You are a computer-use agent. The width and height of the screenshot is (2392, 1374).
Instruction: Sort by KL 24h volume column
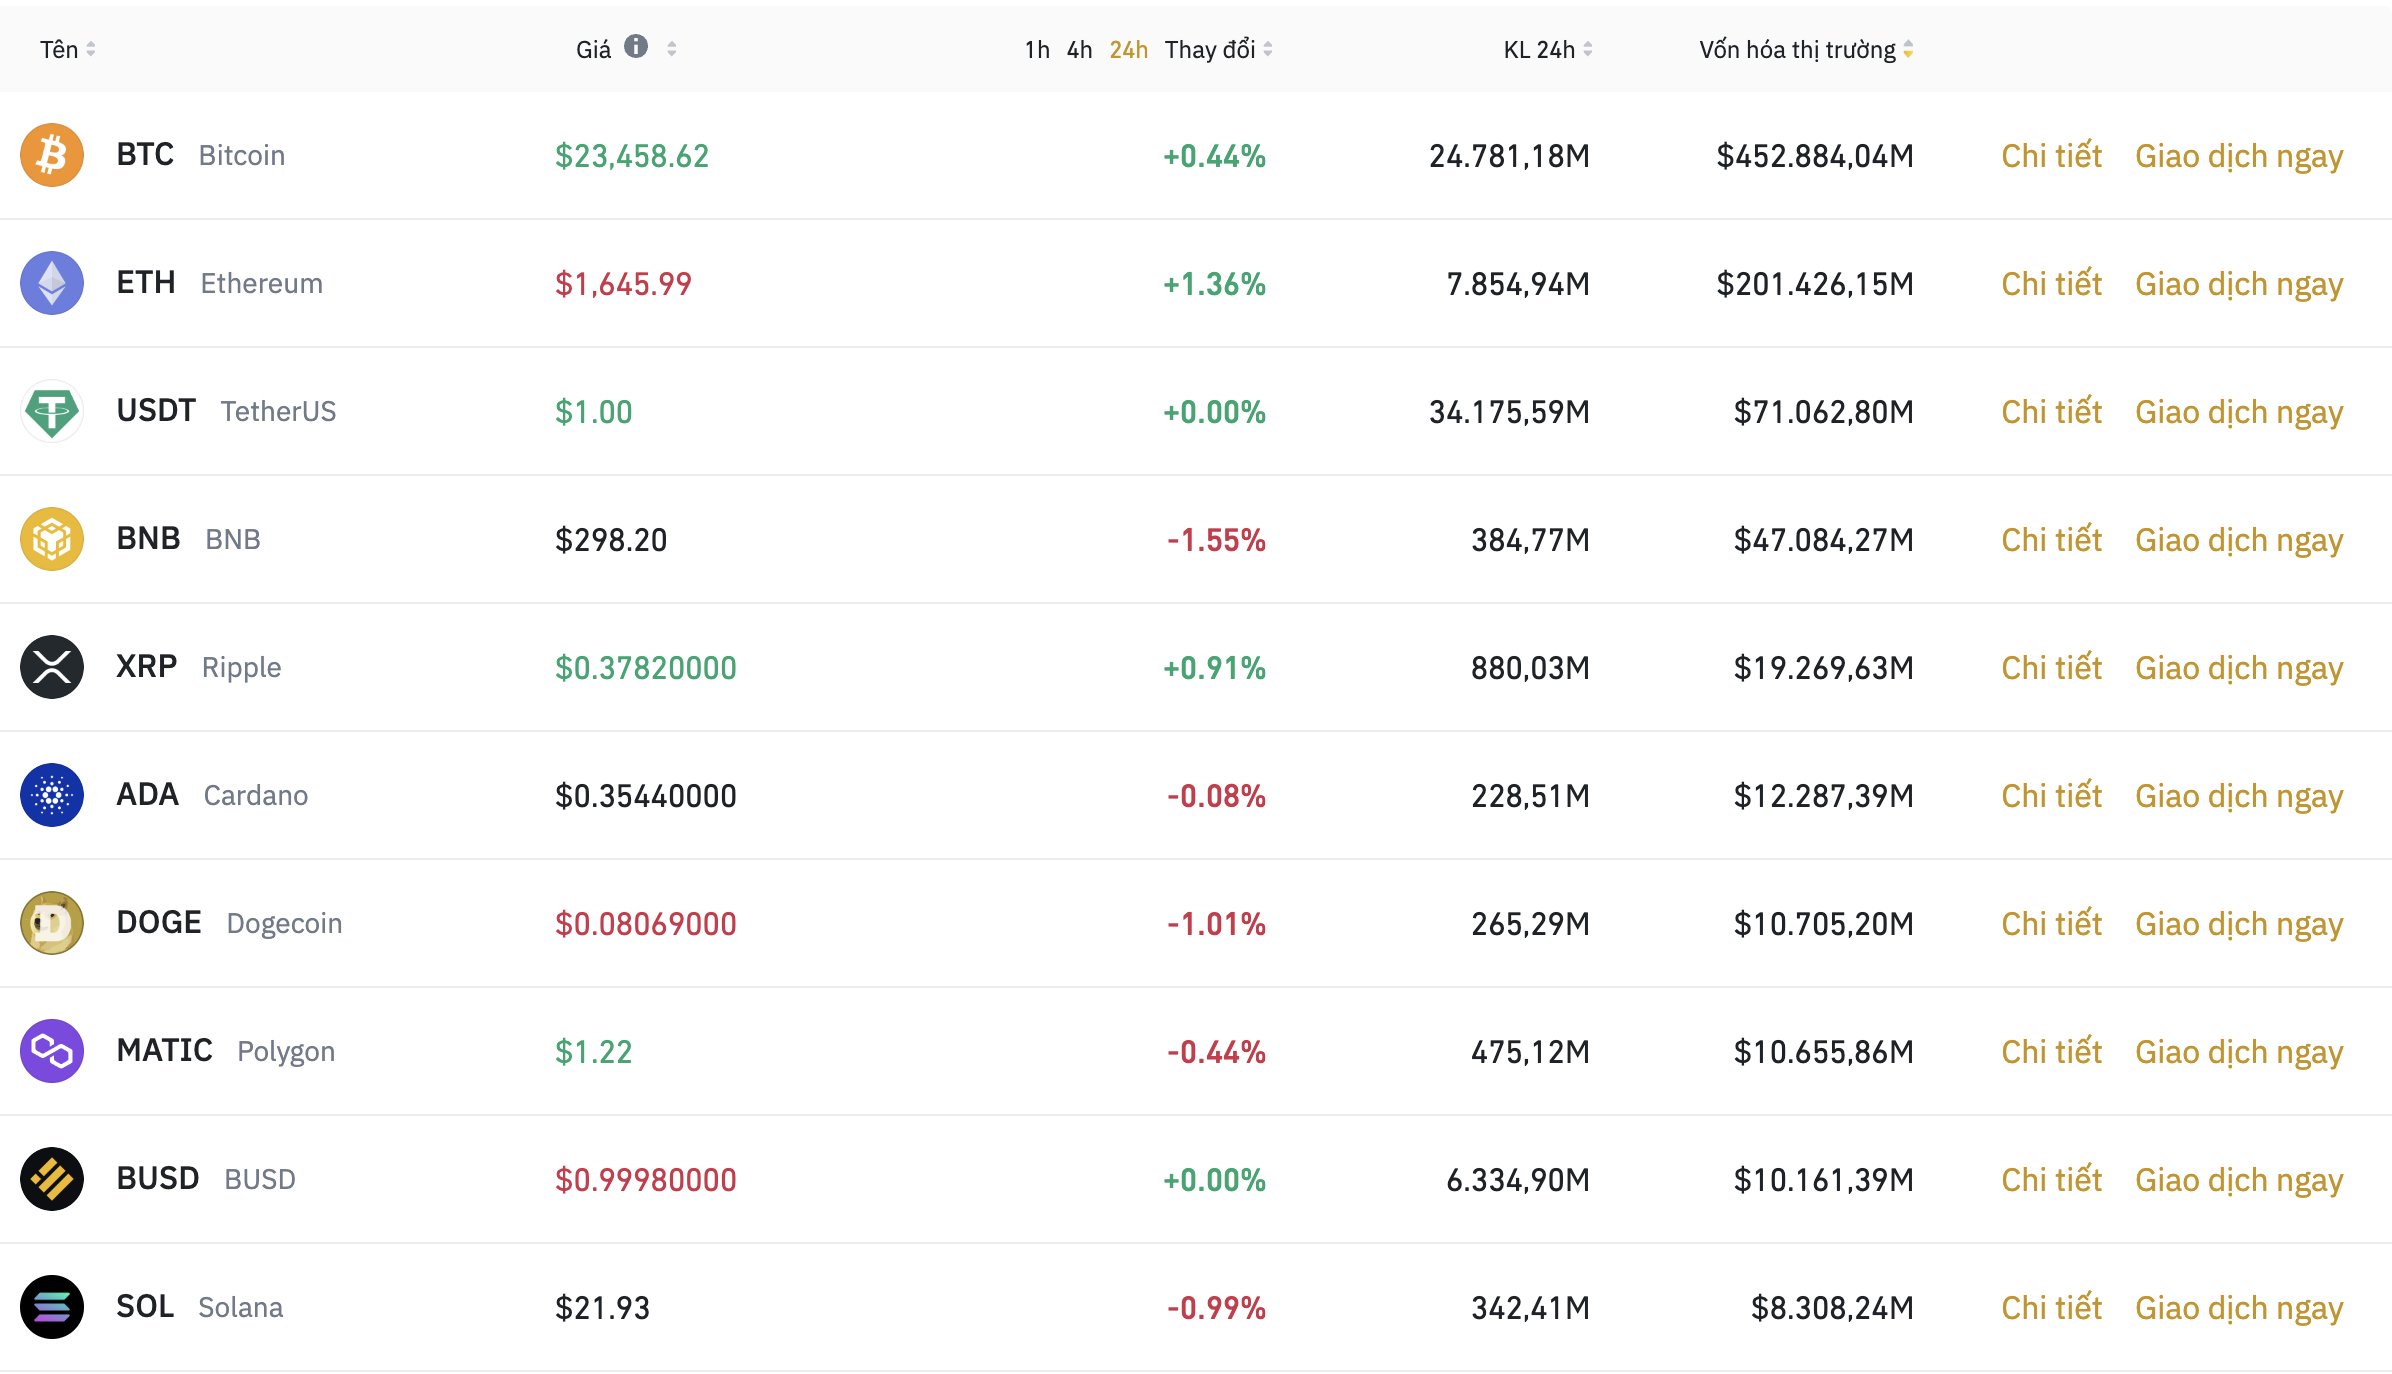tap(1548, 49)
